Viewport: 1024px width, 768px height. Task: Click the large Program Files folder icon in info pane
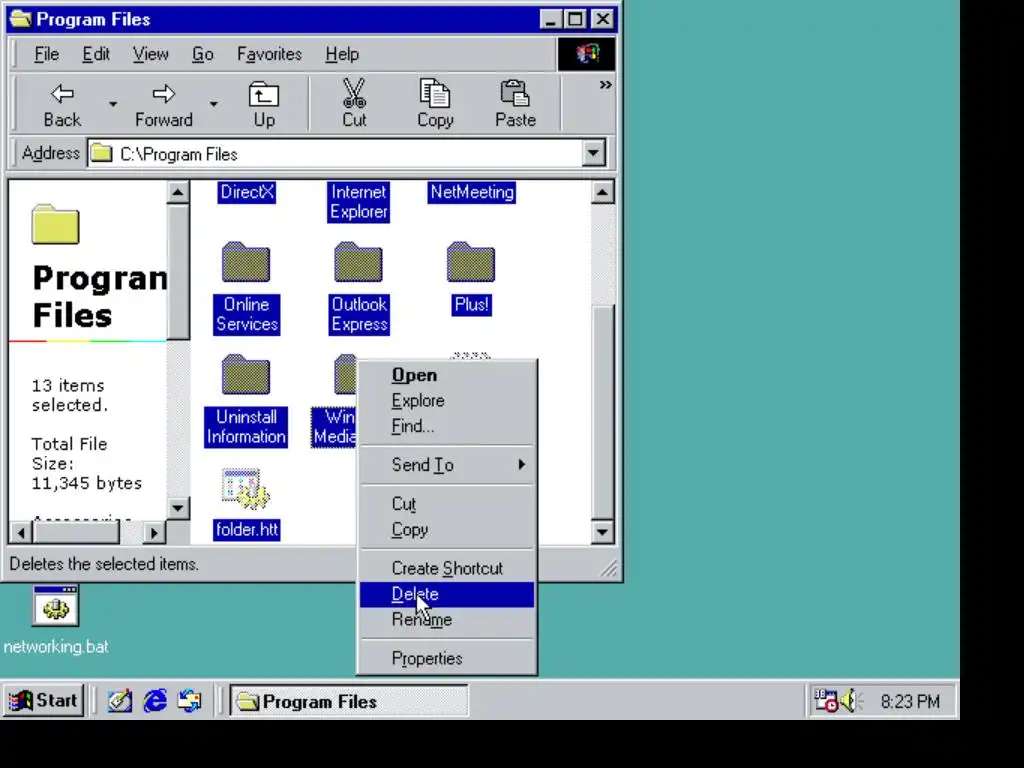pos(56,225)
